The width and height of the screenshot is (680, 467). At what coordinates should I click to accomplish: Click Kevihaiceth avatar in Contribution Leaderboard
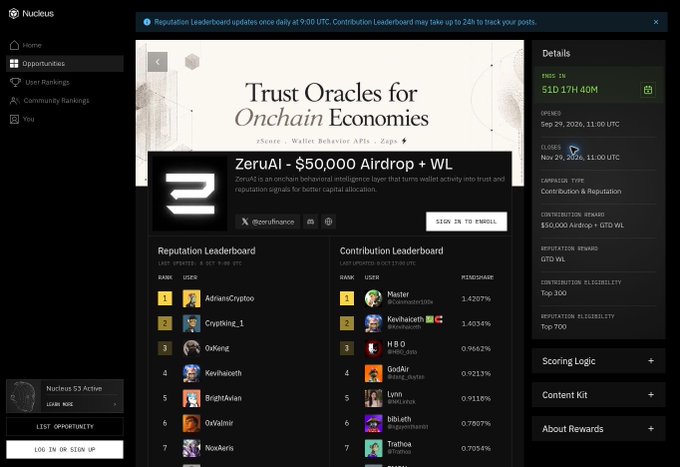[x=373, y=323]
